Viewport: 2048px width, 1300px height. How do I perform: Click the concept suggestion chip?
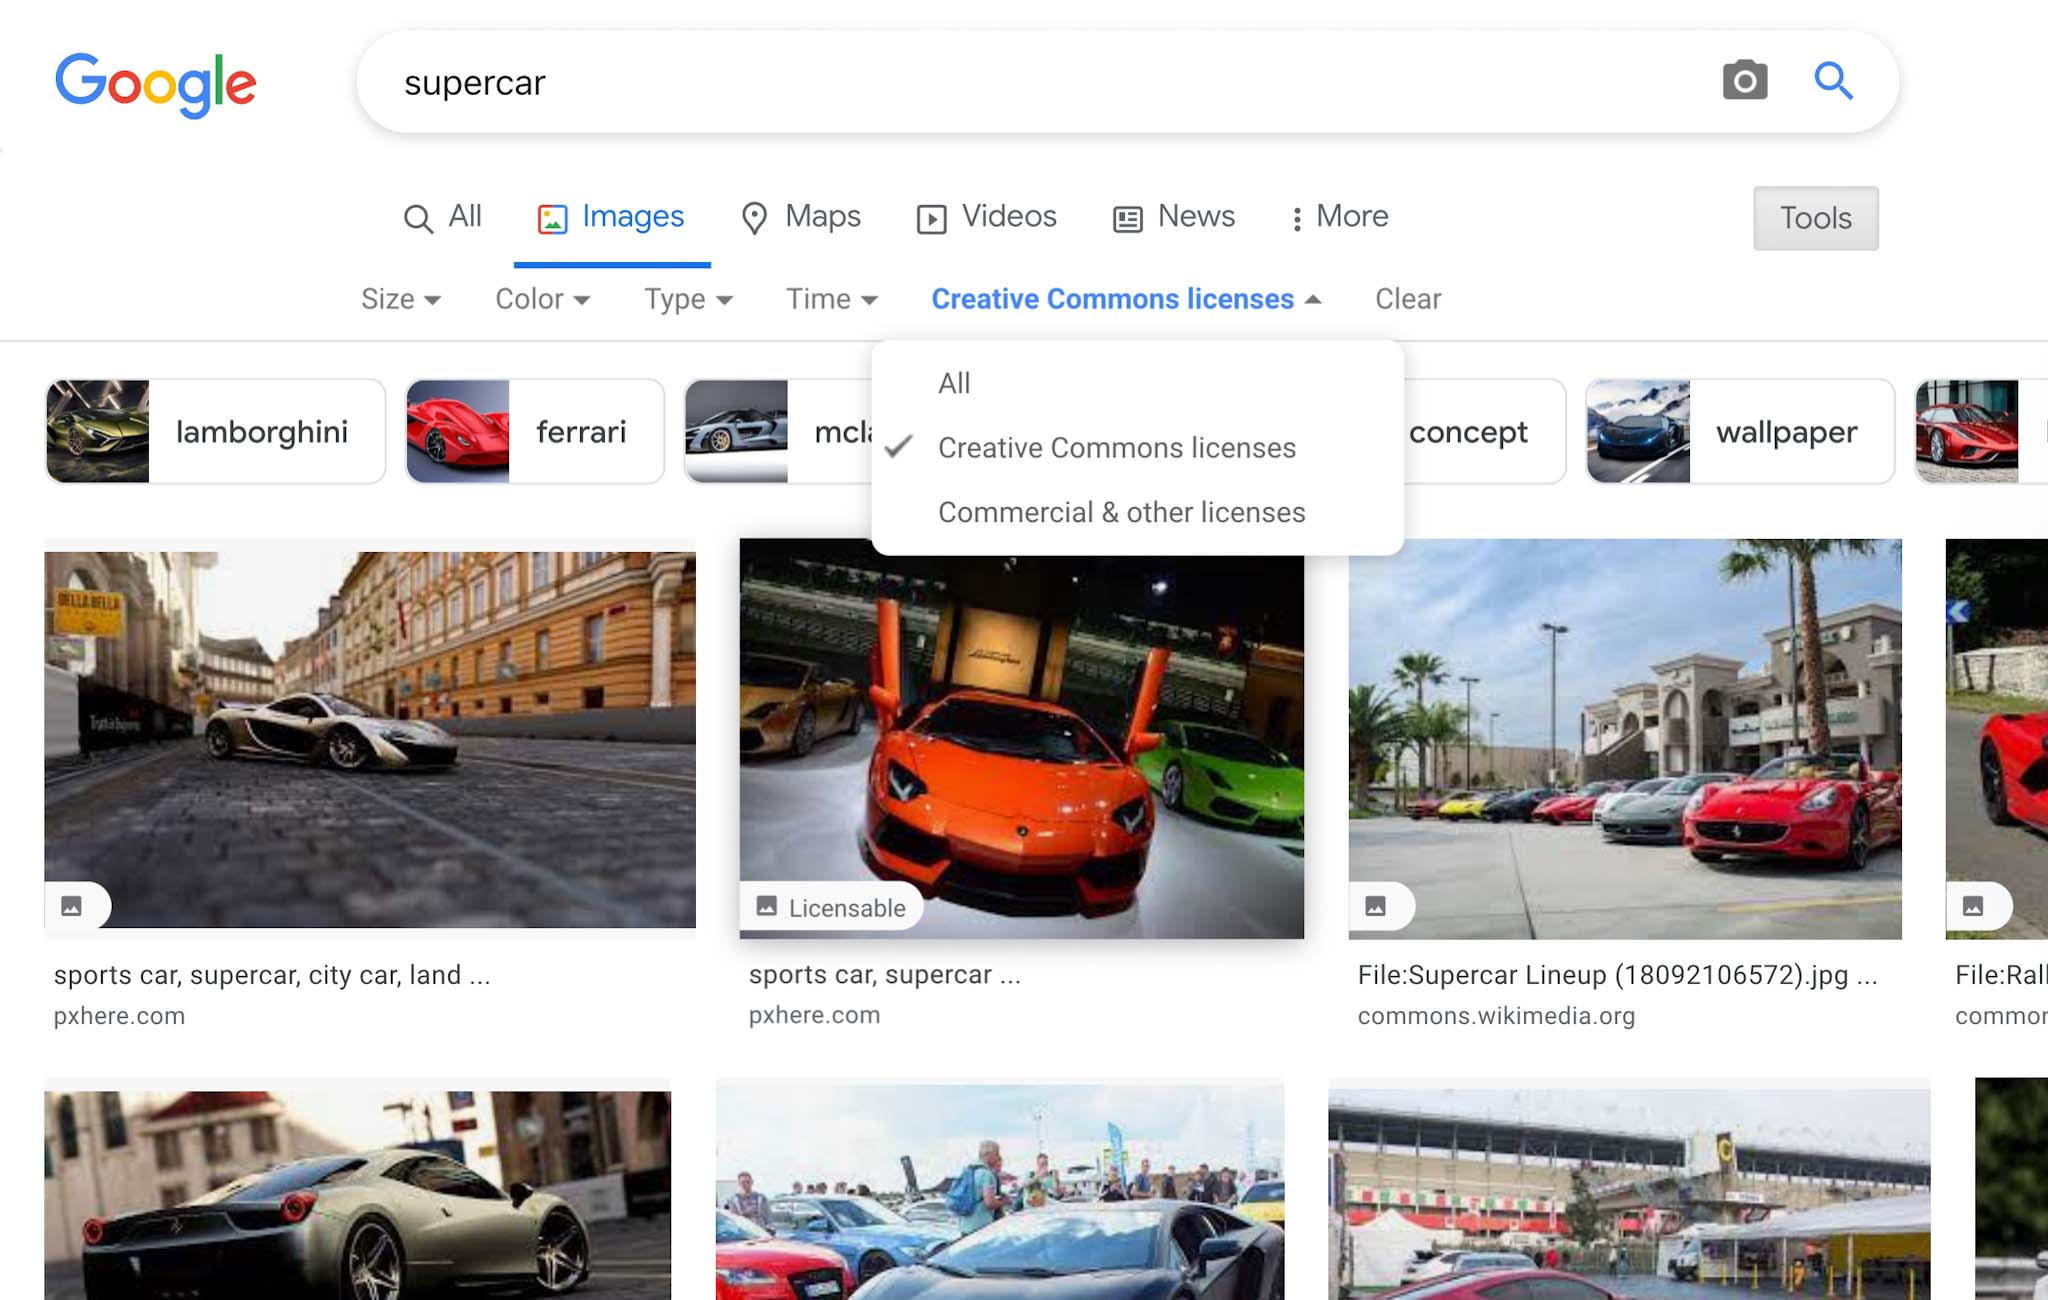(x=1483, y=431)
